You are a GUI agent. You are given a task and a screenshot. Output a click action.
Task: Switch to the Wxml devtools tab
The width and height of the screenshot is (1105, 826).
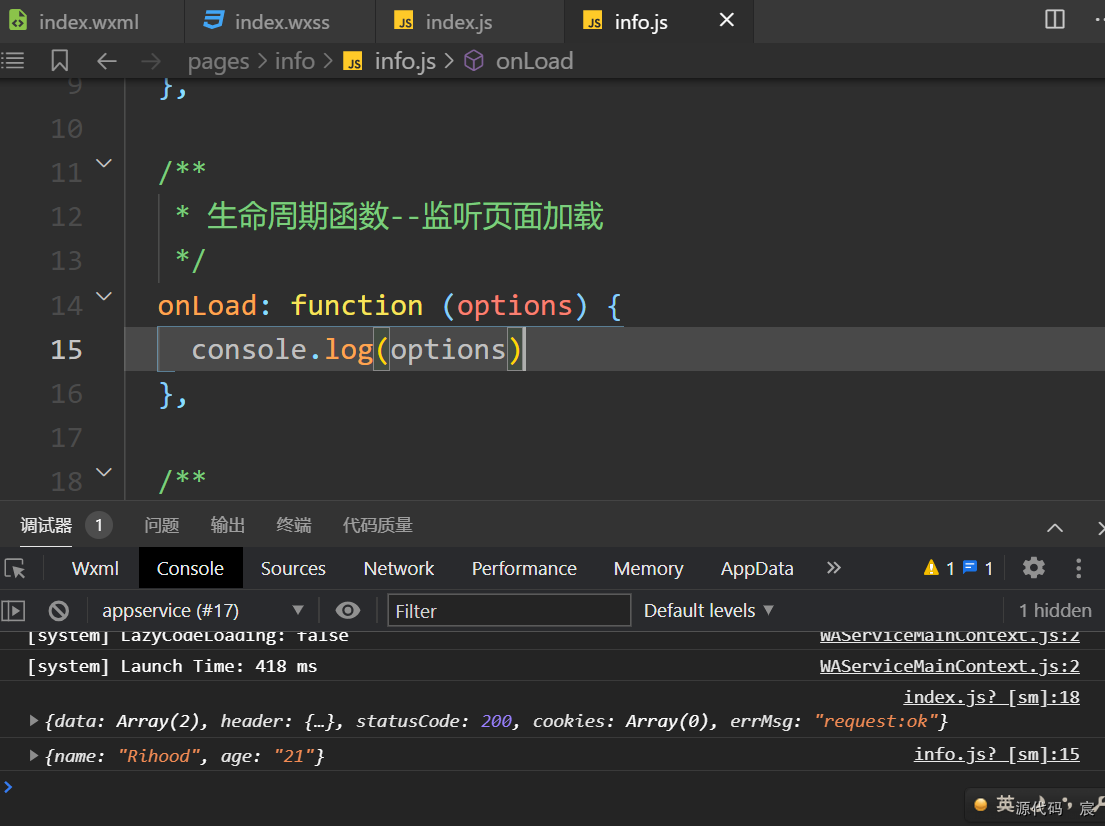point(95,568)
